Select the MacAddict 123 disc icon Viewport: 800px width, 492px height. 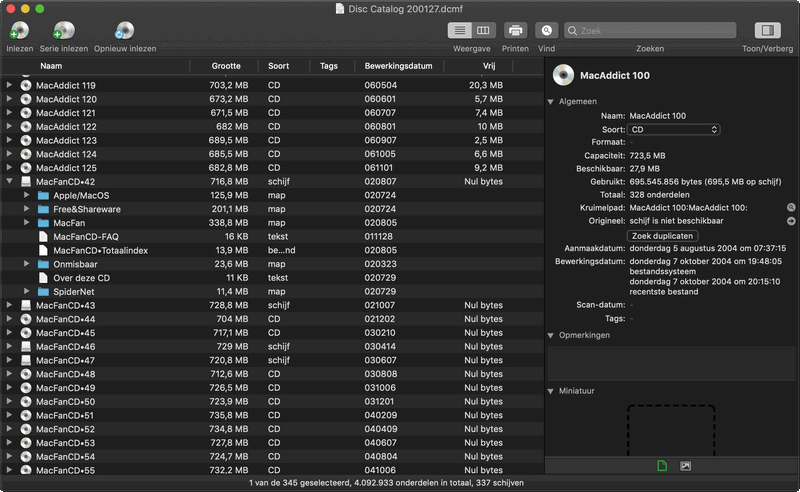[x=26, y=140]
